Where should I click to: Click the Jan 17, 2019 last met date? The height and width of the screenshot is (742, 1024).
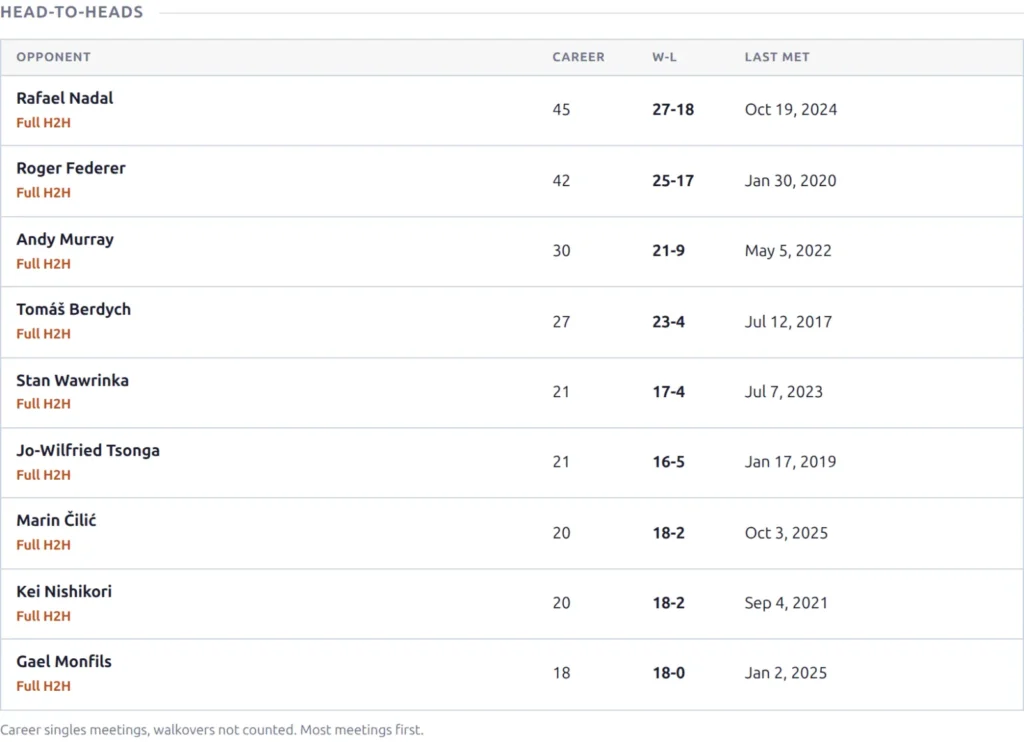pos(790,462)
